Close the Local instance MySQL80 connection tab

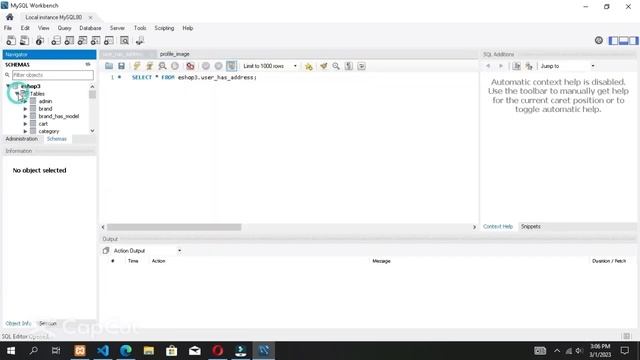(x=90, y=17)
